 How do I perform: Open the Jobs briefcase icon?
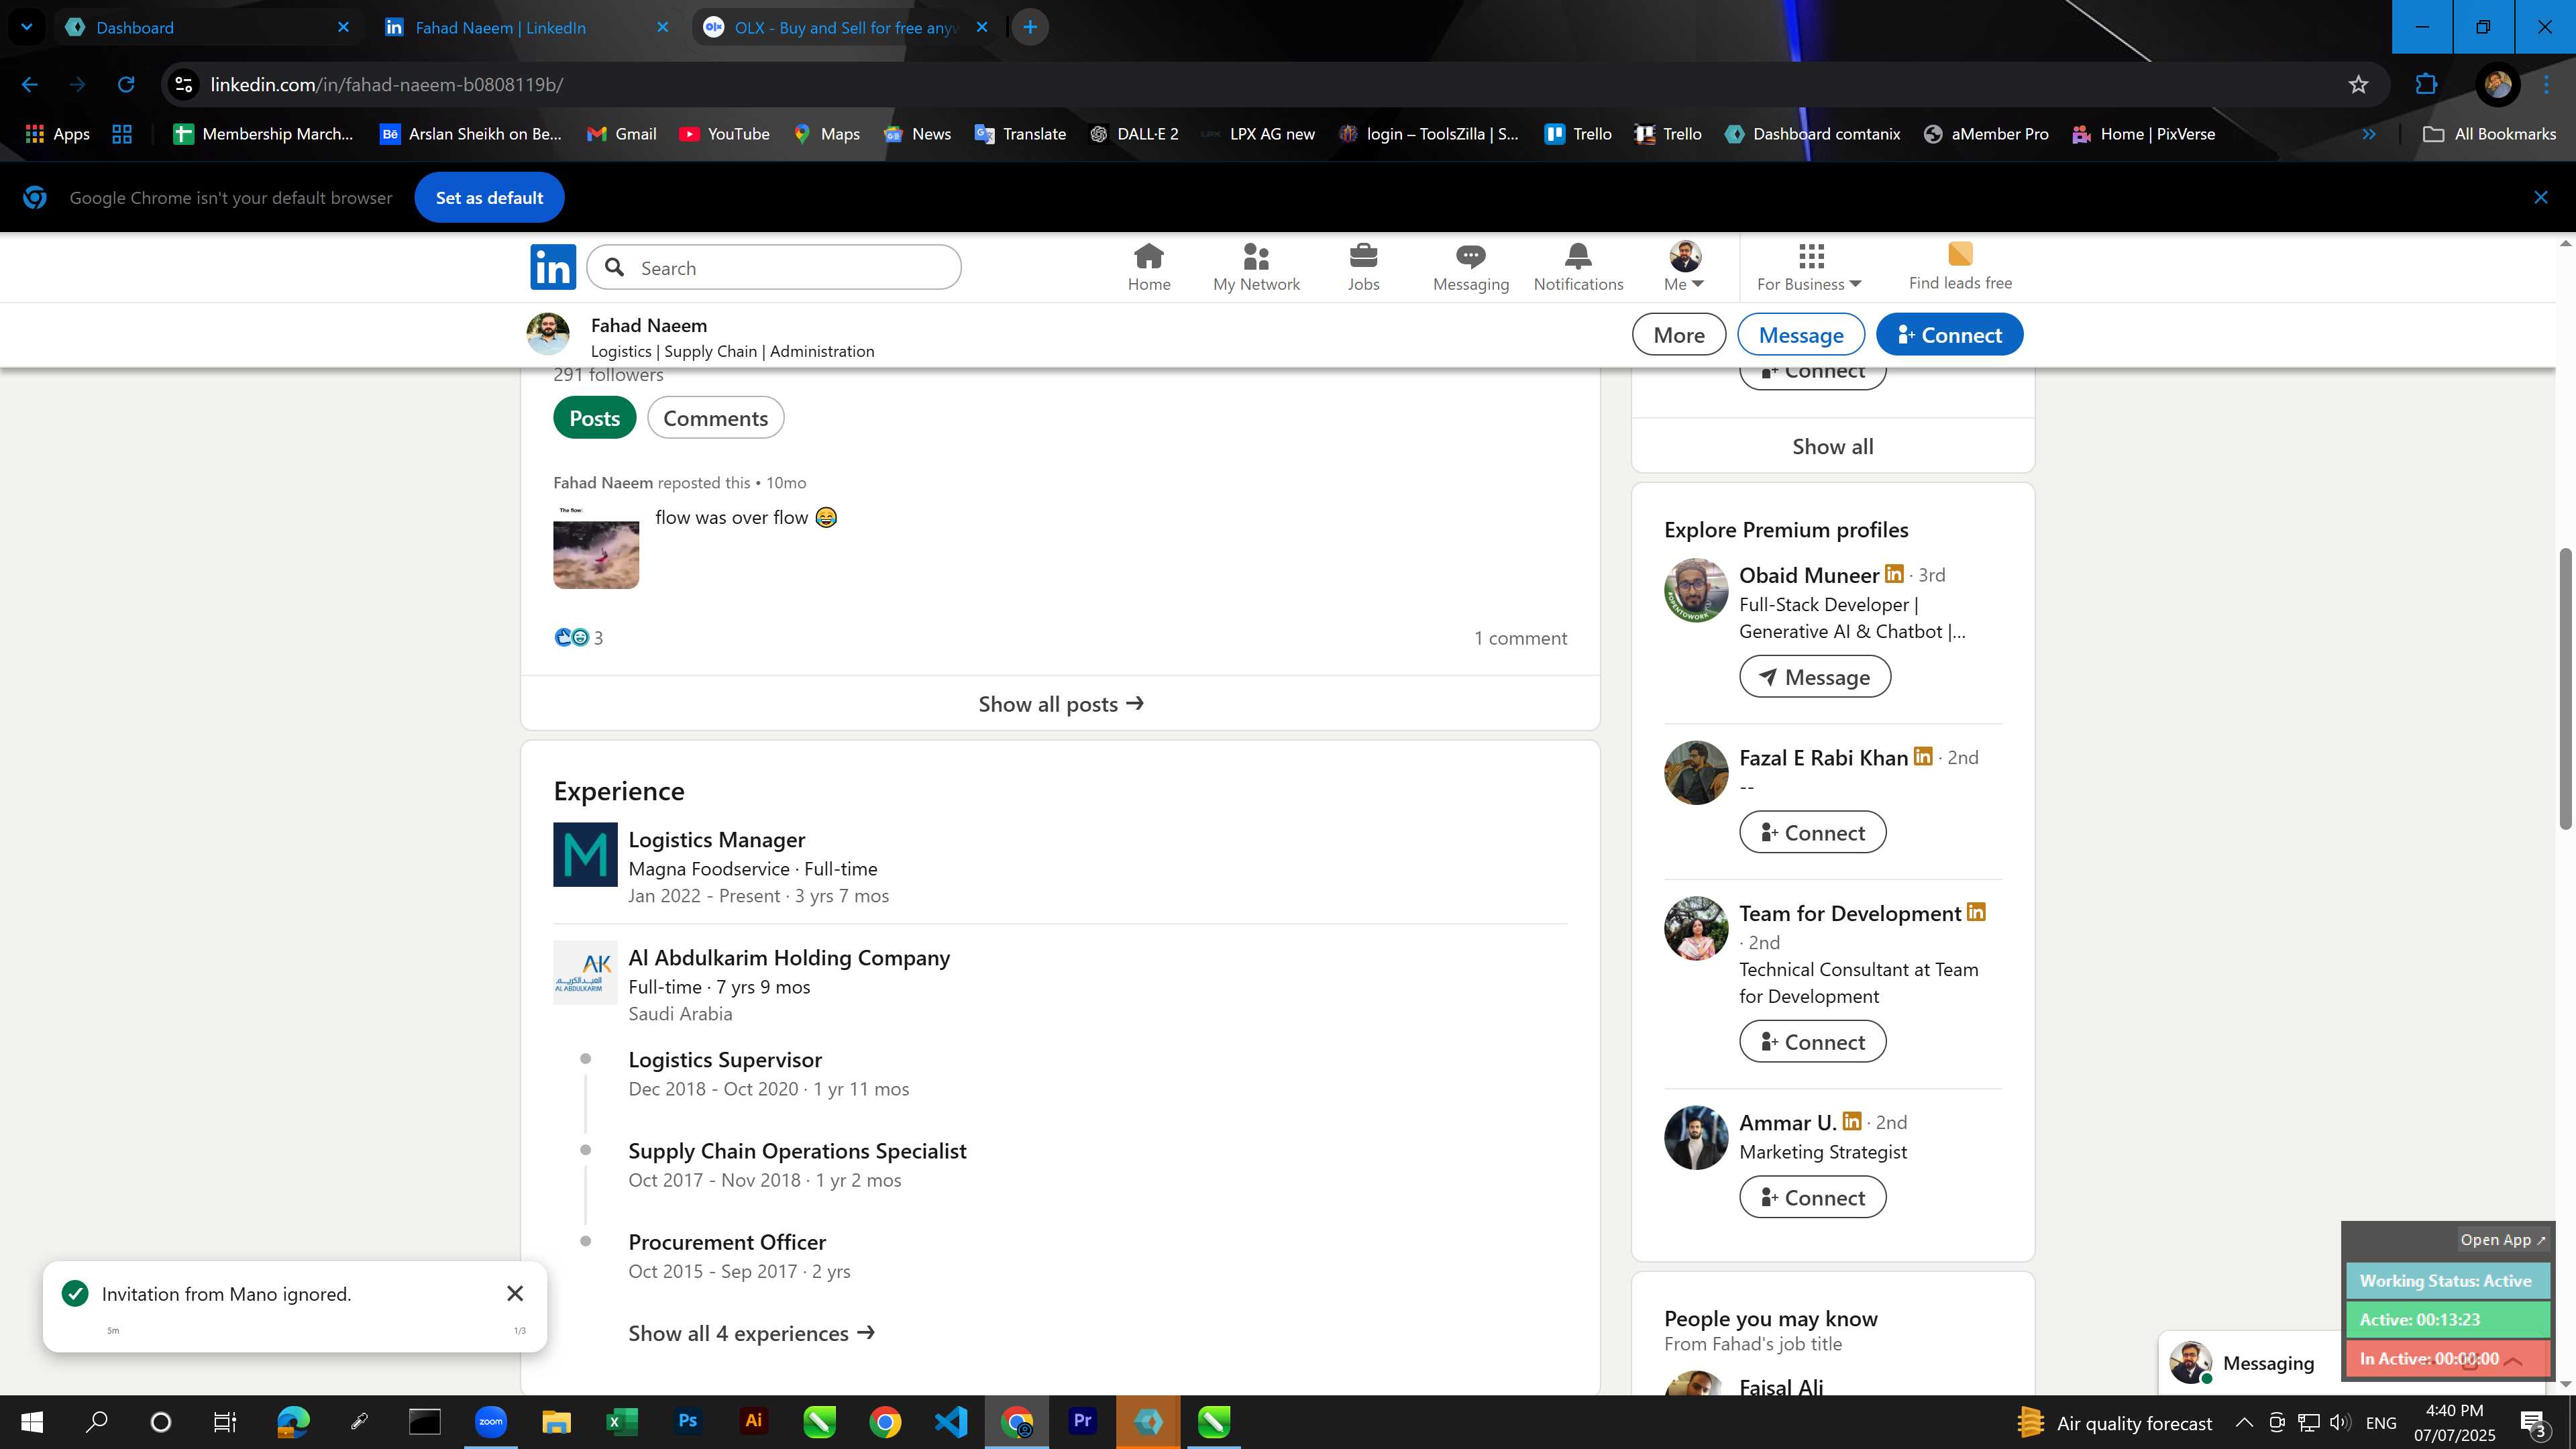pos(1363,267)
